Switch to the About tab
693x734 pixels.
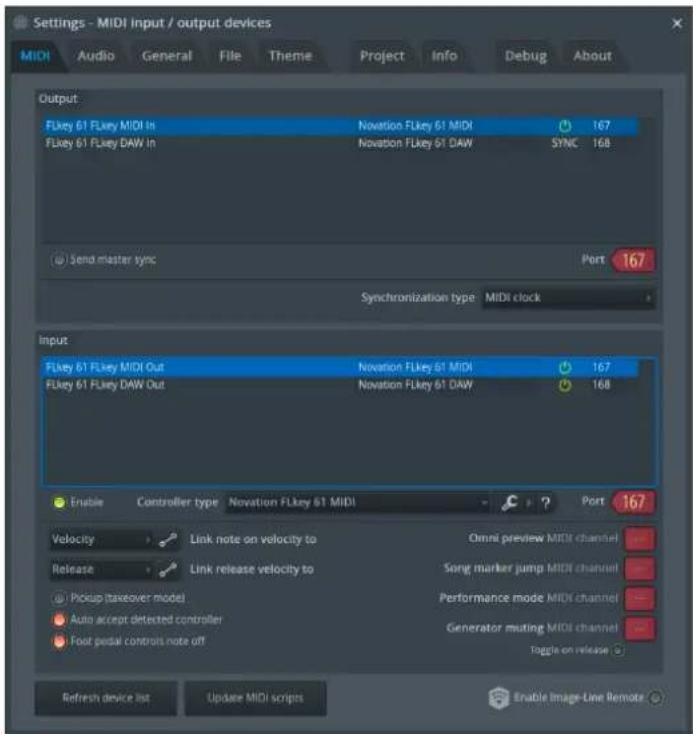(593, 56)
